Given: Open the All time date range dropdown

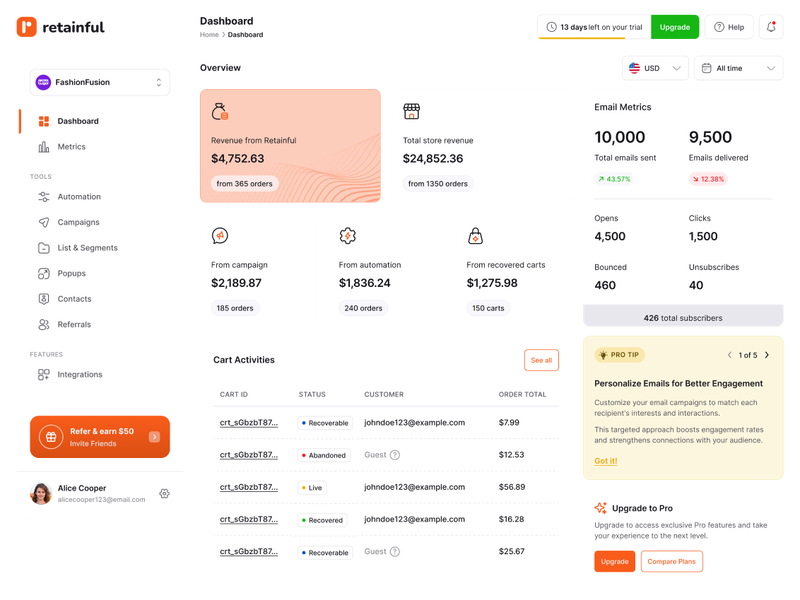Looking at the screenshot, I should [x=738, y=68].
